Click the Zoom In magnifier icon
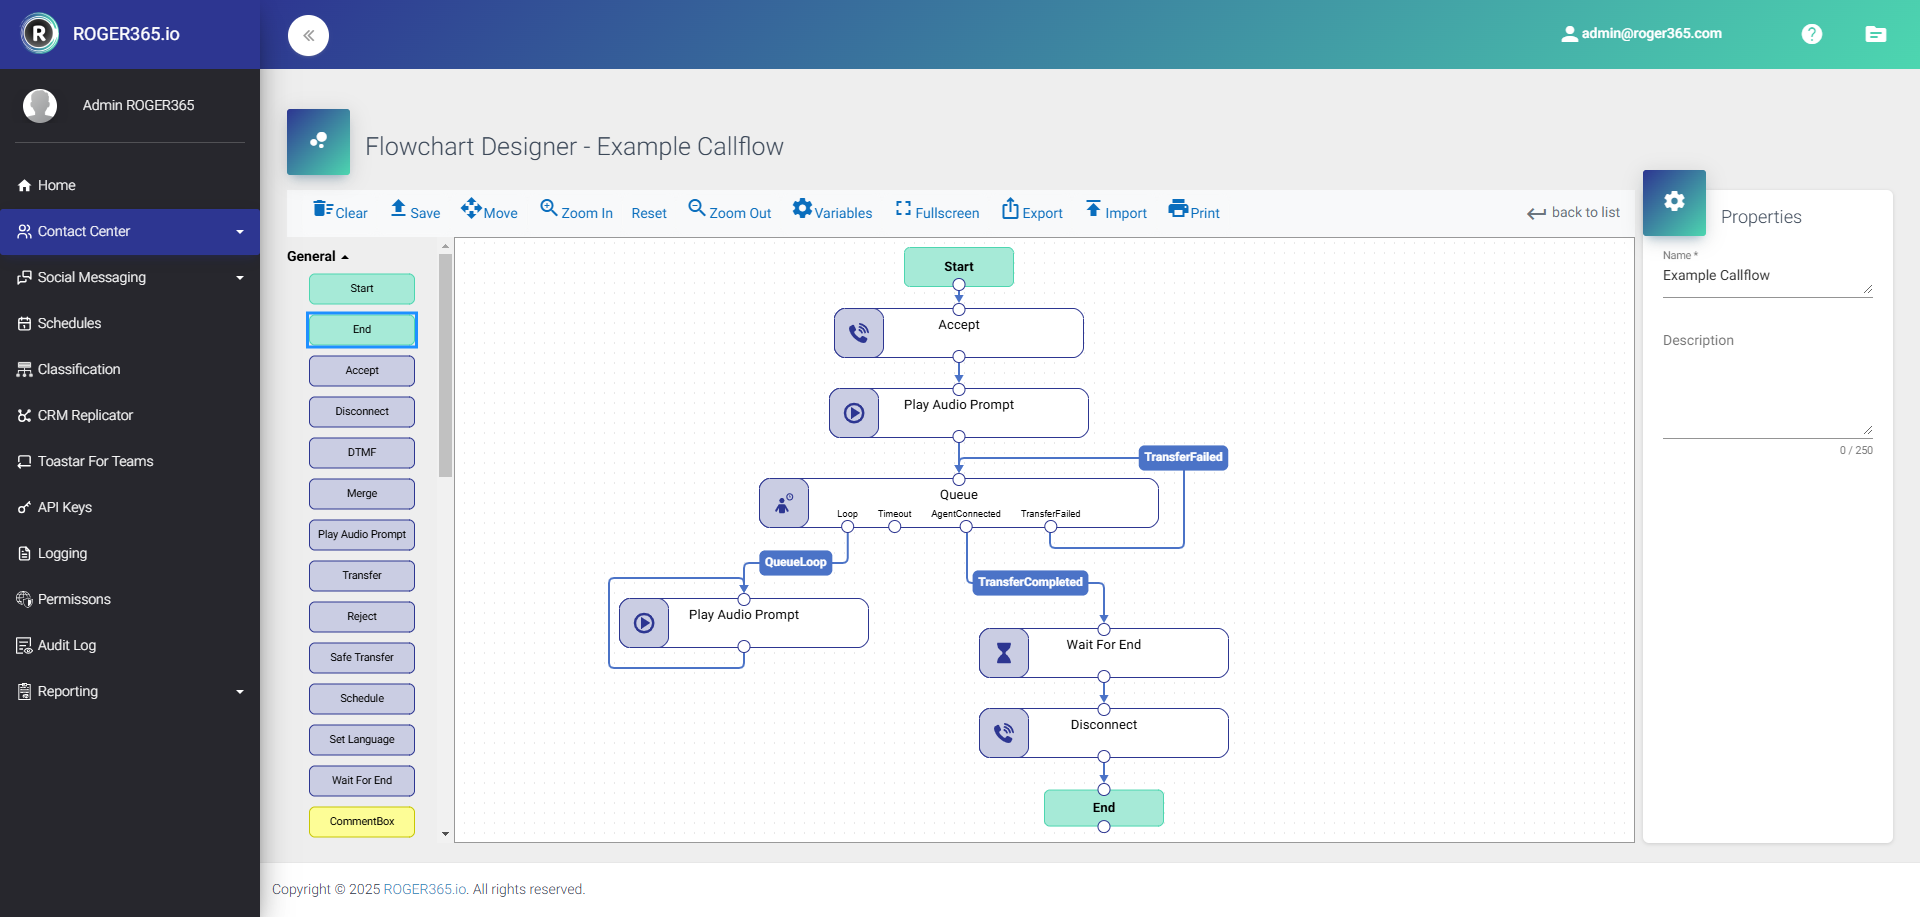Image resolution: width=1920 pixels, height=917 pixels. point(549,208)
